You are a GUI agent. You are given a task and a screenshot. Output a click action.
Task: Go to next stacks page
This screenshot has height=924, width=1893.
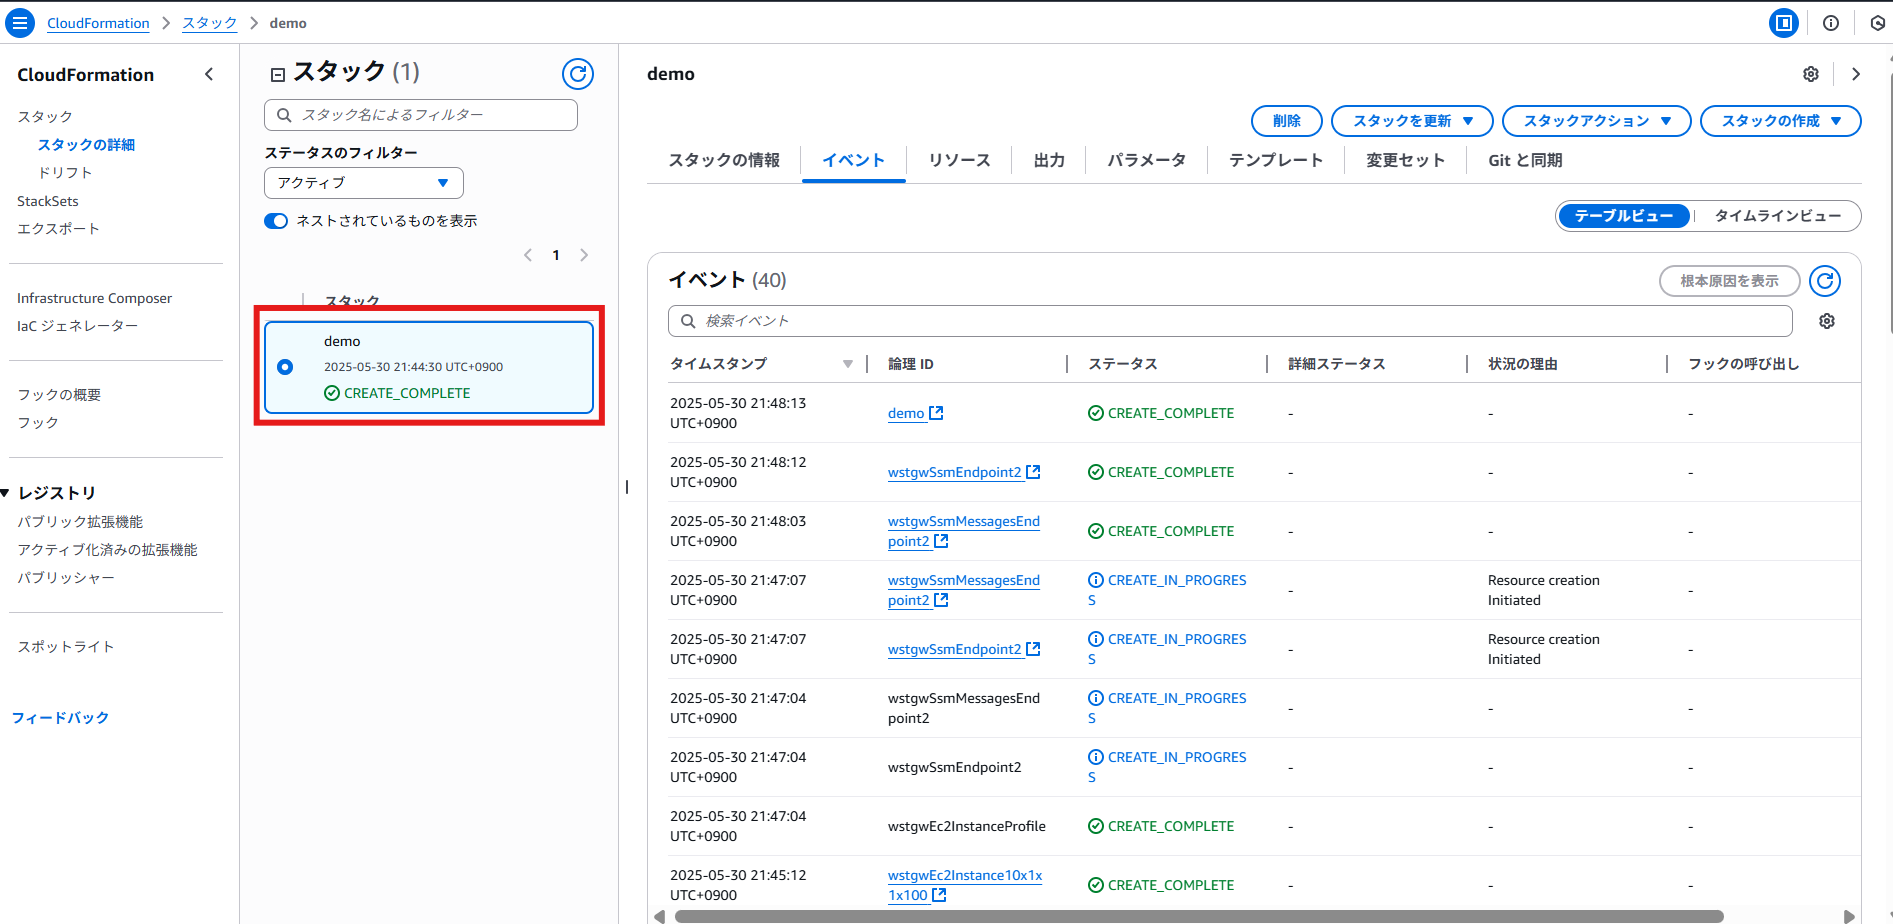pyautogui.click(x=584, y=255)
